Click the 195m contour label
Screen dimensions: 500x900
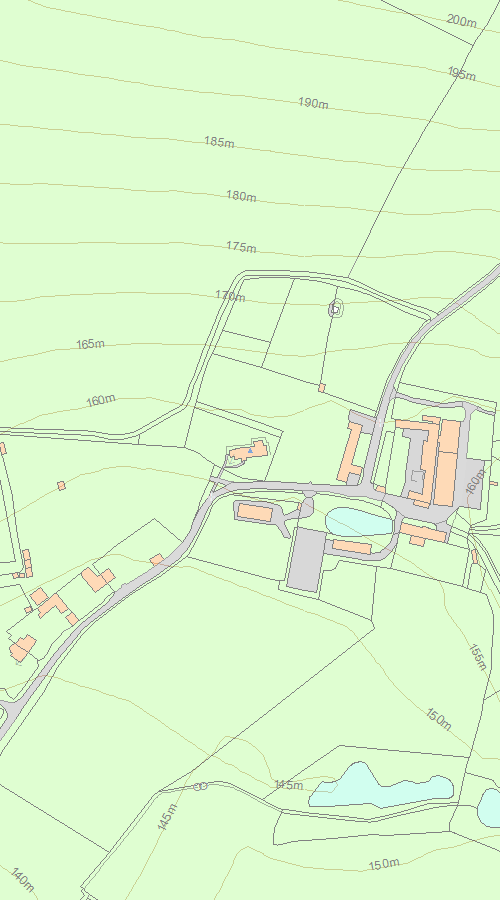click(x=462, y=73)
